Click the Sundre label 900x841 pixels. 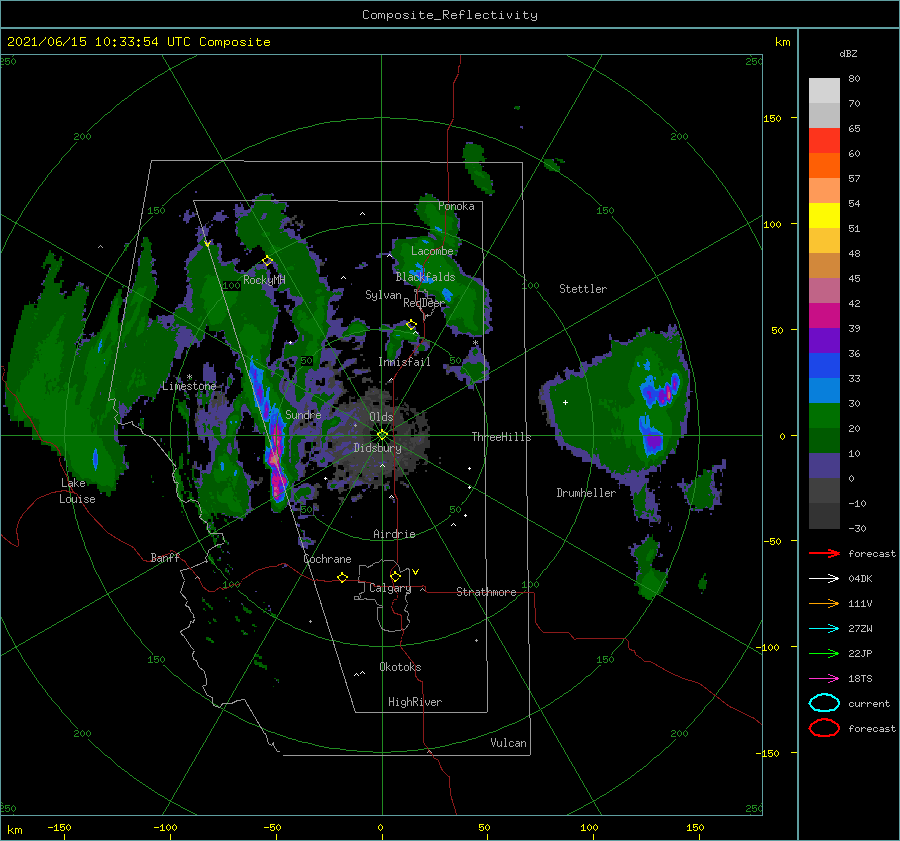point(303,414)
